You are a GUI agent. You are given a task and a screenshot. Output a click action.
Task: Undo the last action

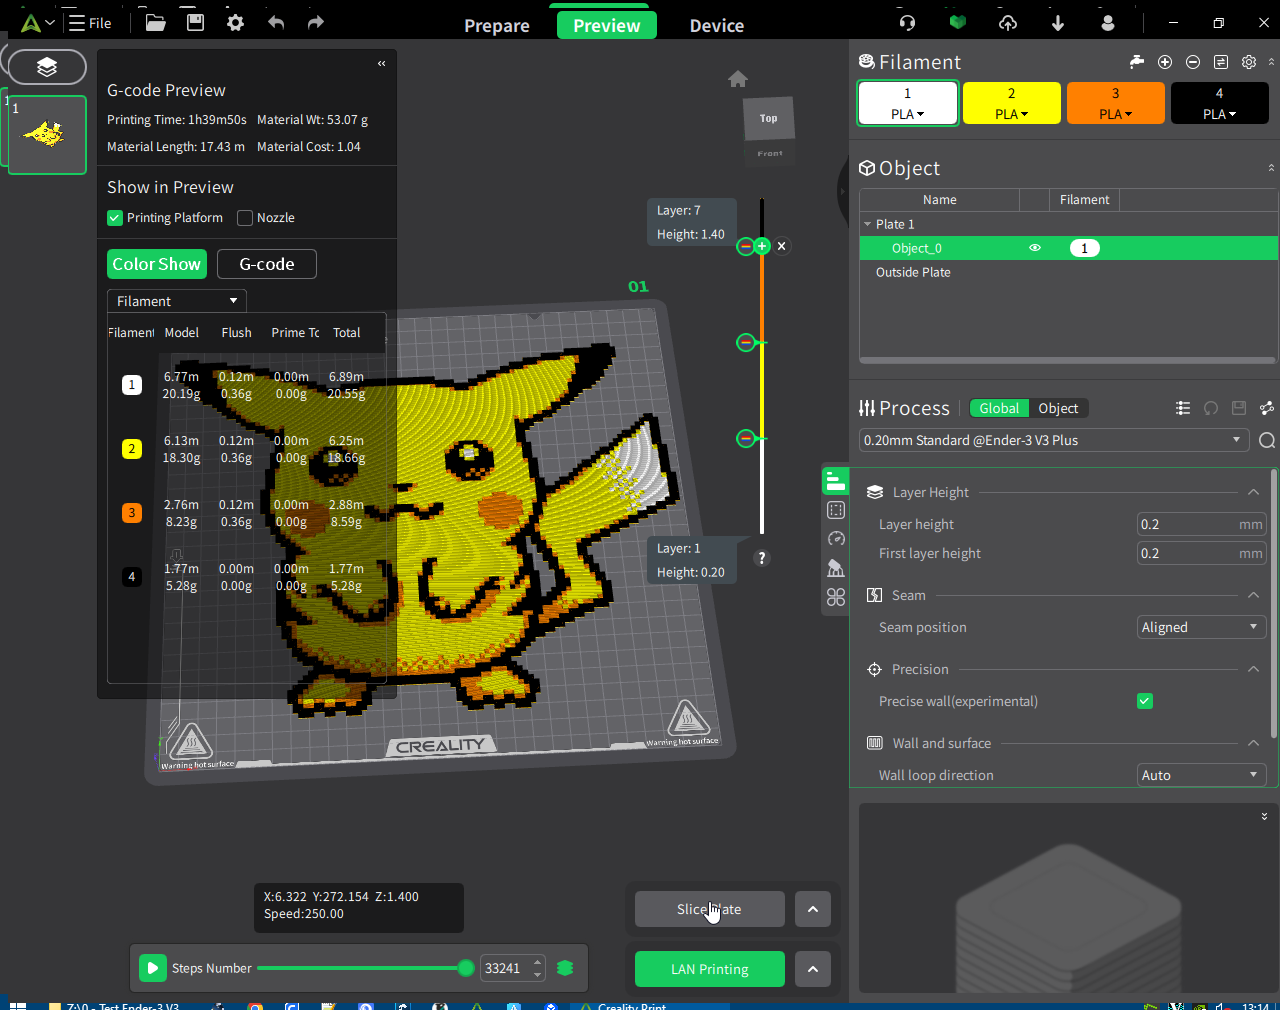pos(276,22)
